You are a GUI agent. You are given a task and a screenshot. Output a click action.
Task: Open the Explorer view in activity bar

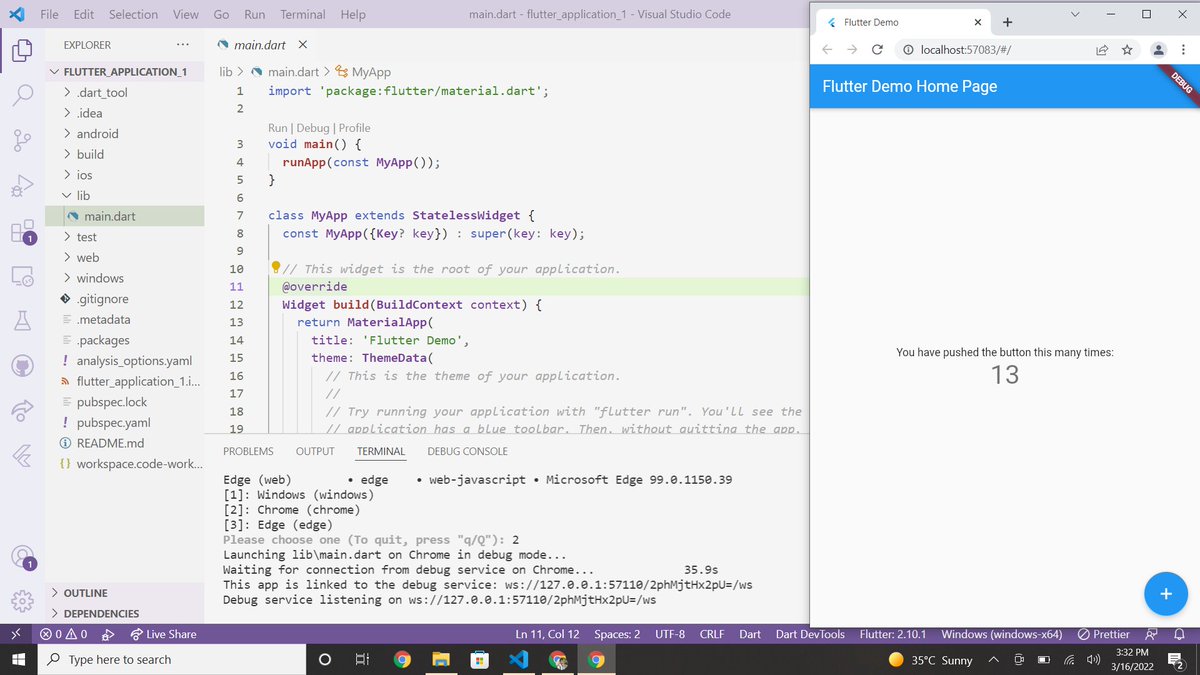(x=22, y=50)
